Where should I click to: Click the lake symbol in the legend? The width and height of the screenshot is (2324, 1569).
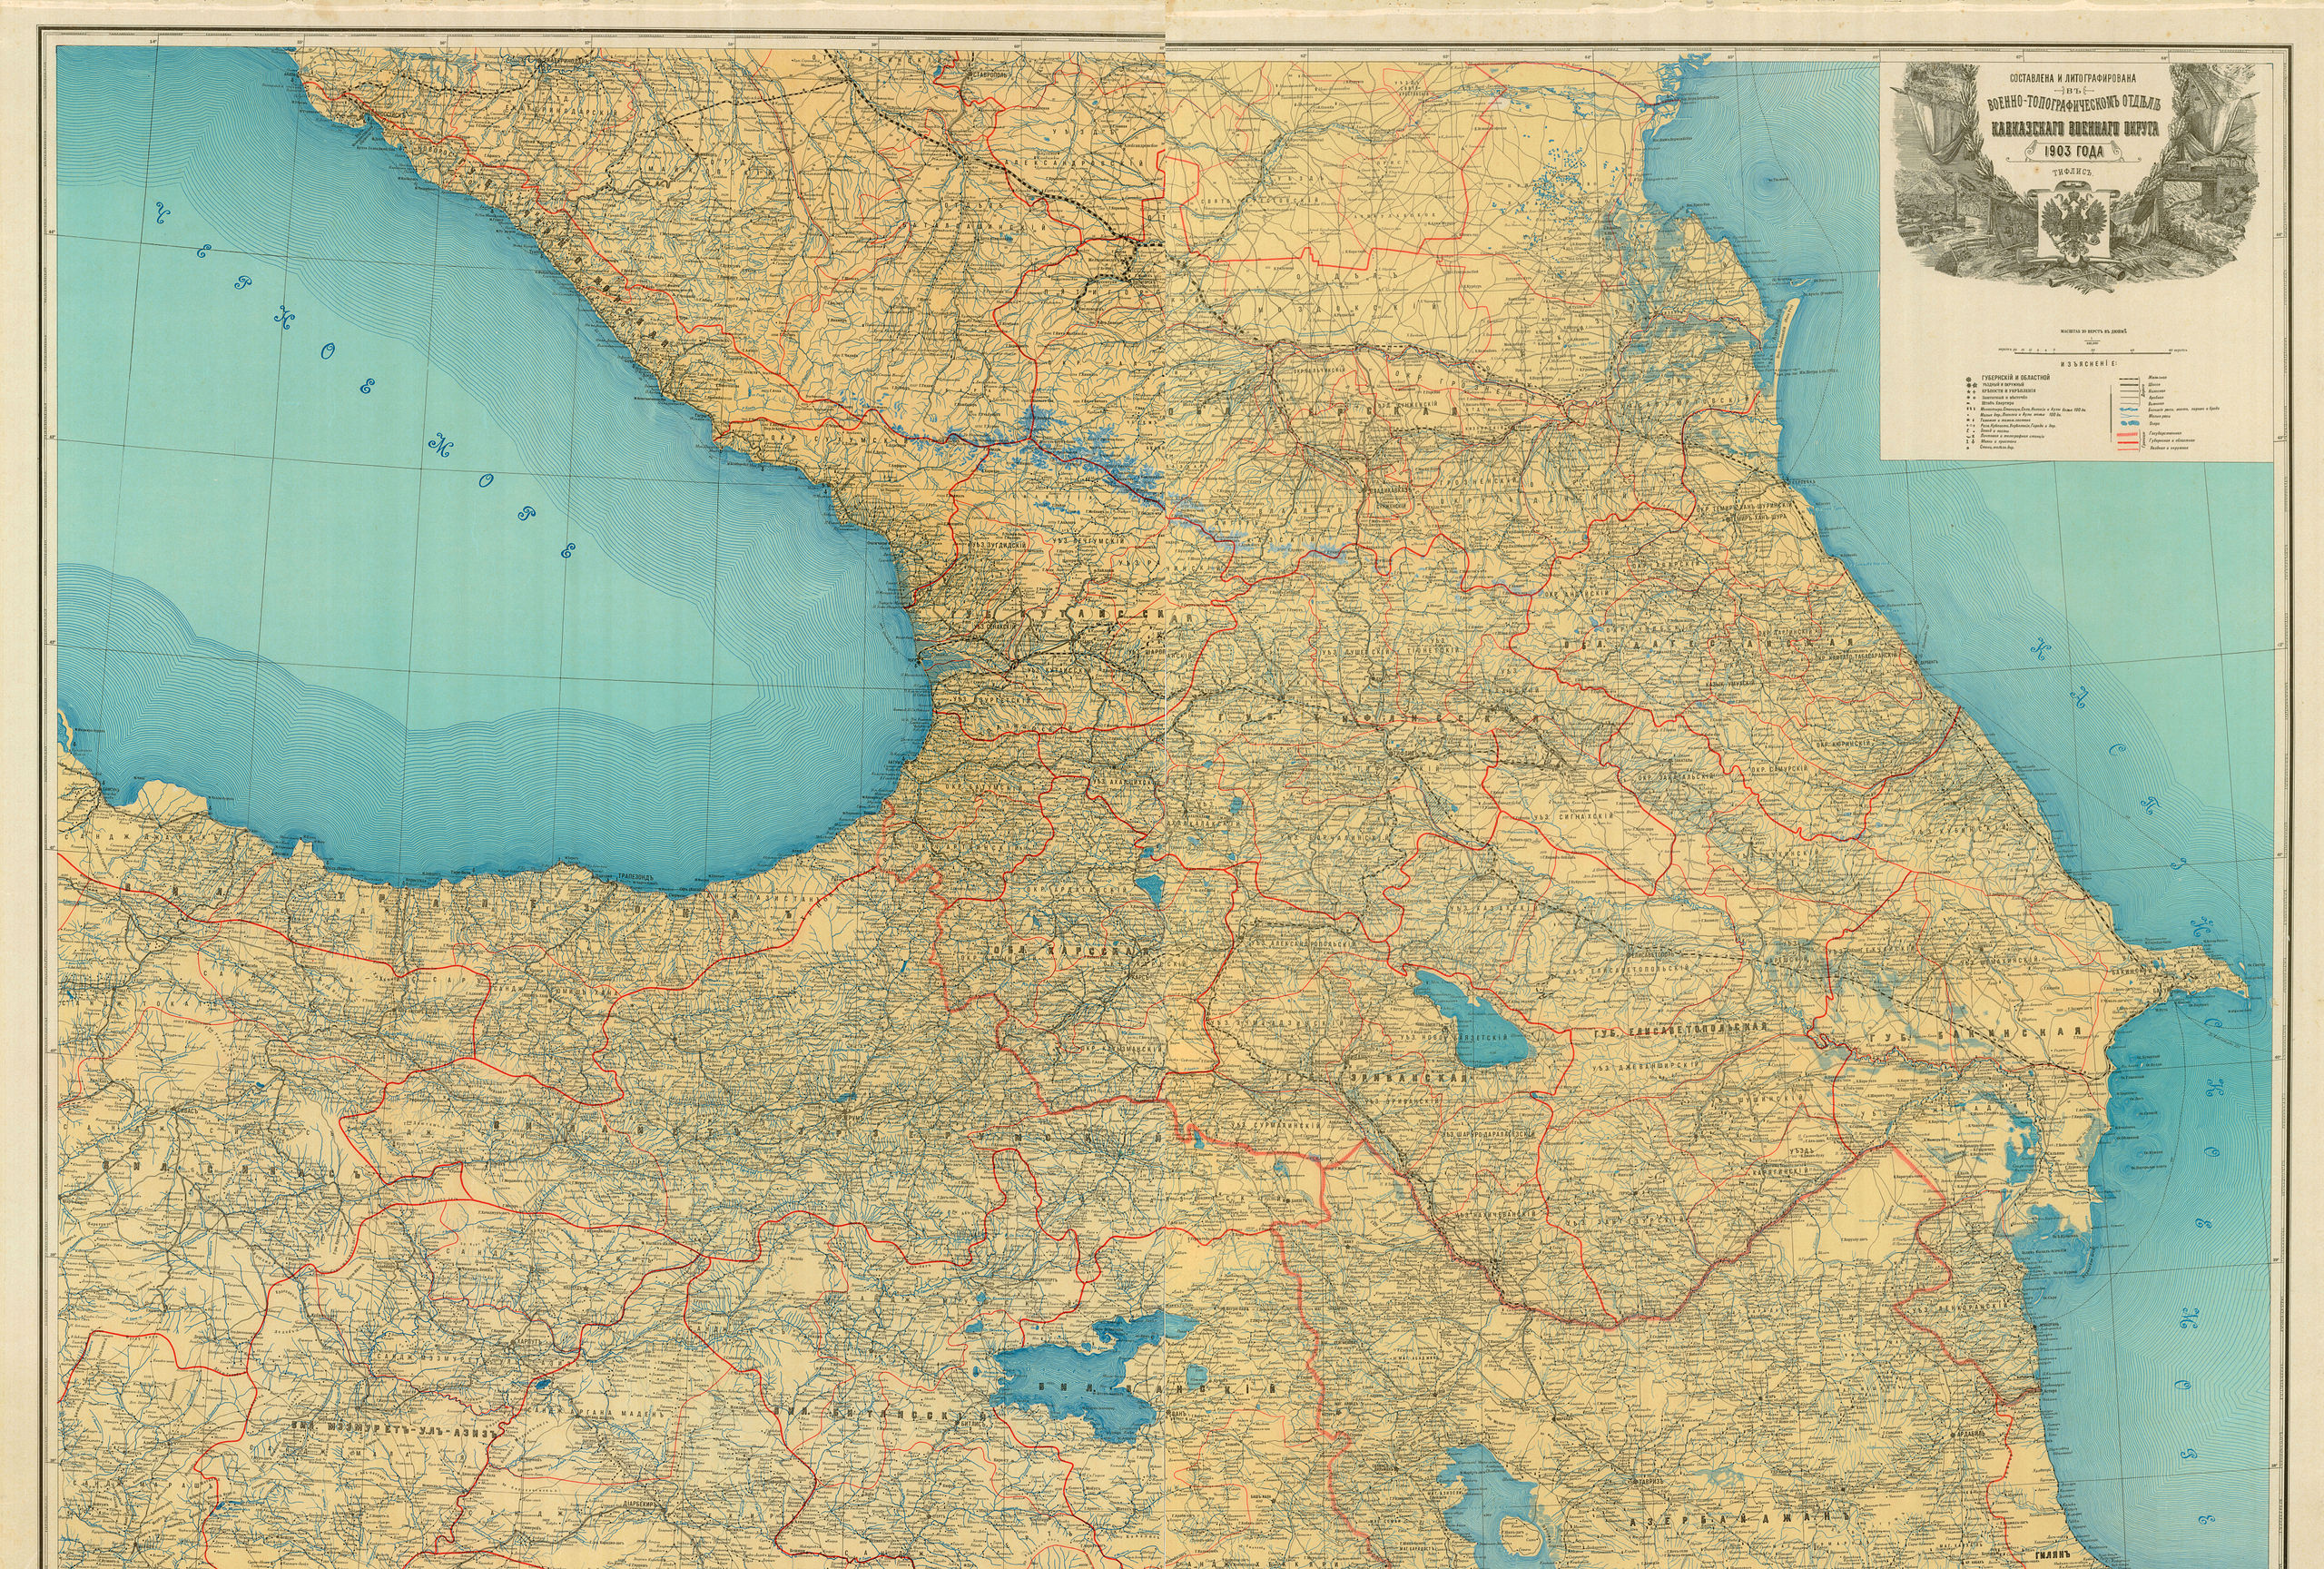[x=2130, y=424]
